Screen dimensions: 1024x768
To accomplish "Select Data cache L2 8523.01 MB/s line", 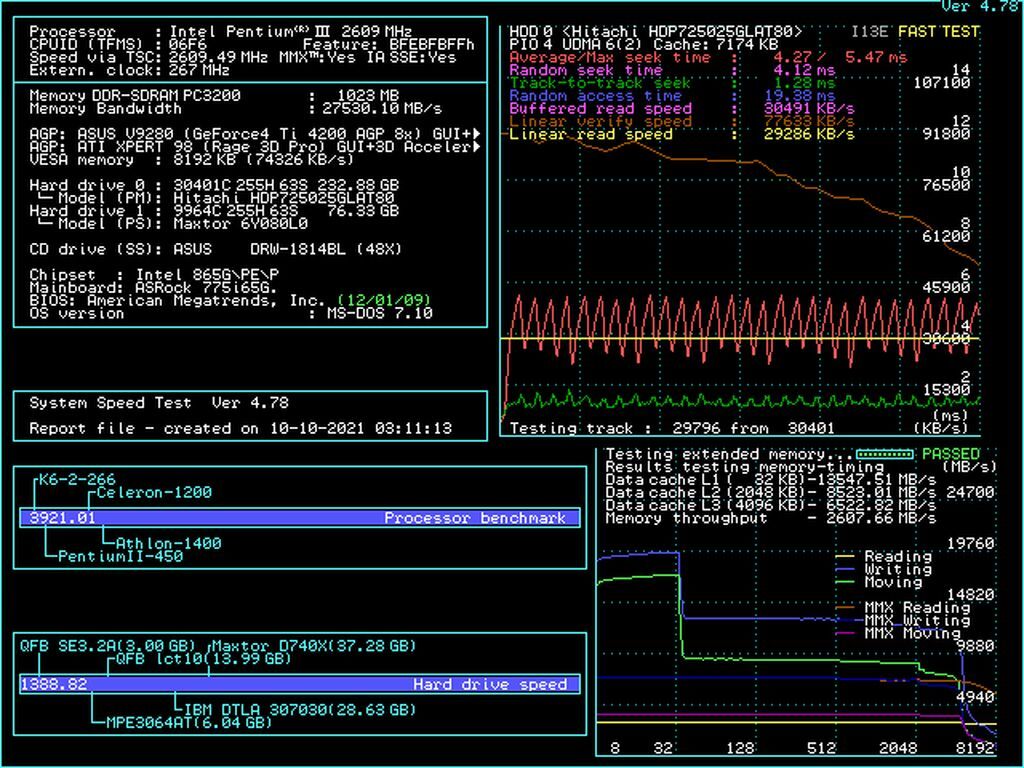I will click(x=771, y=492).
